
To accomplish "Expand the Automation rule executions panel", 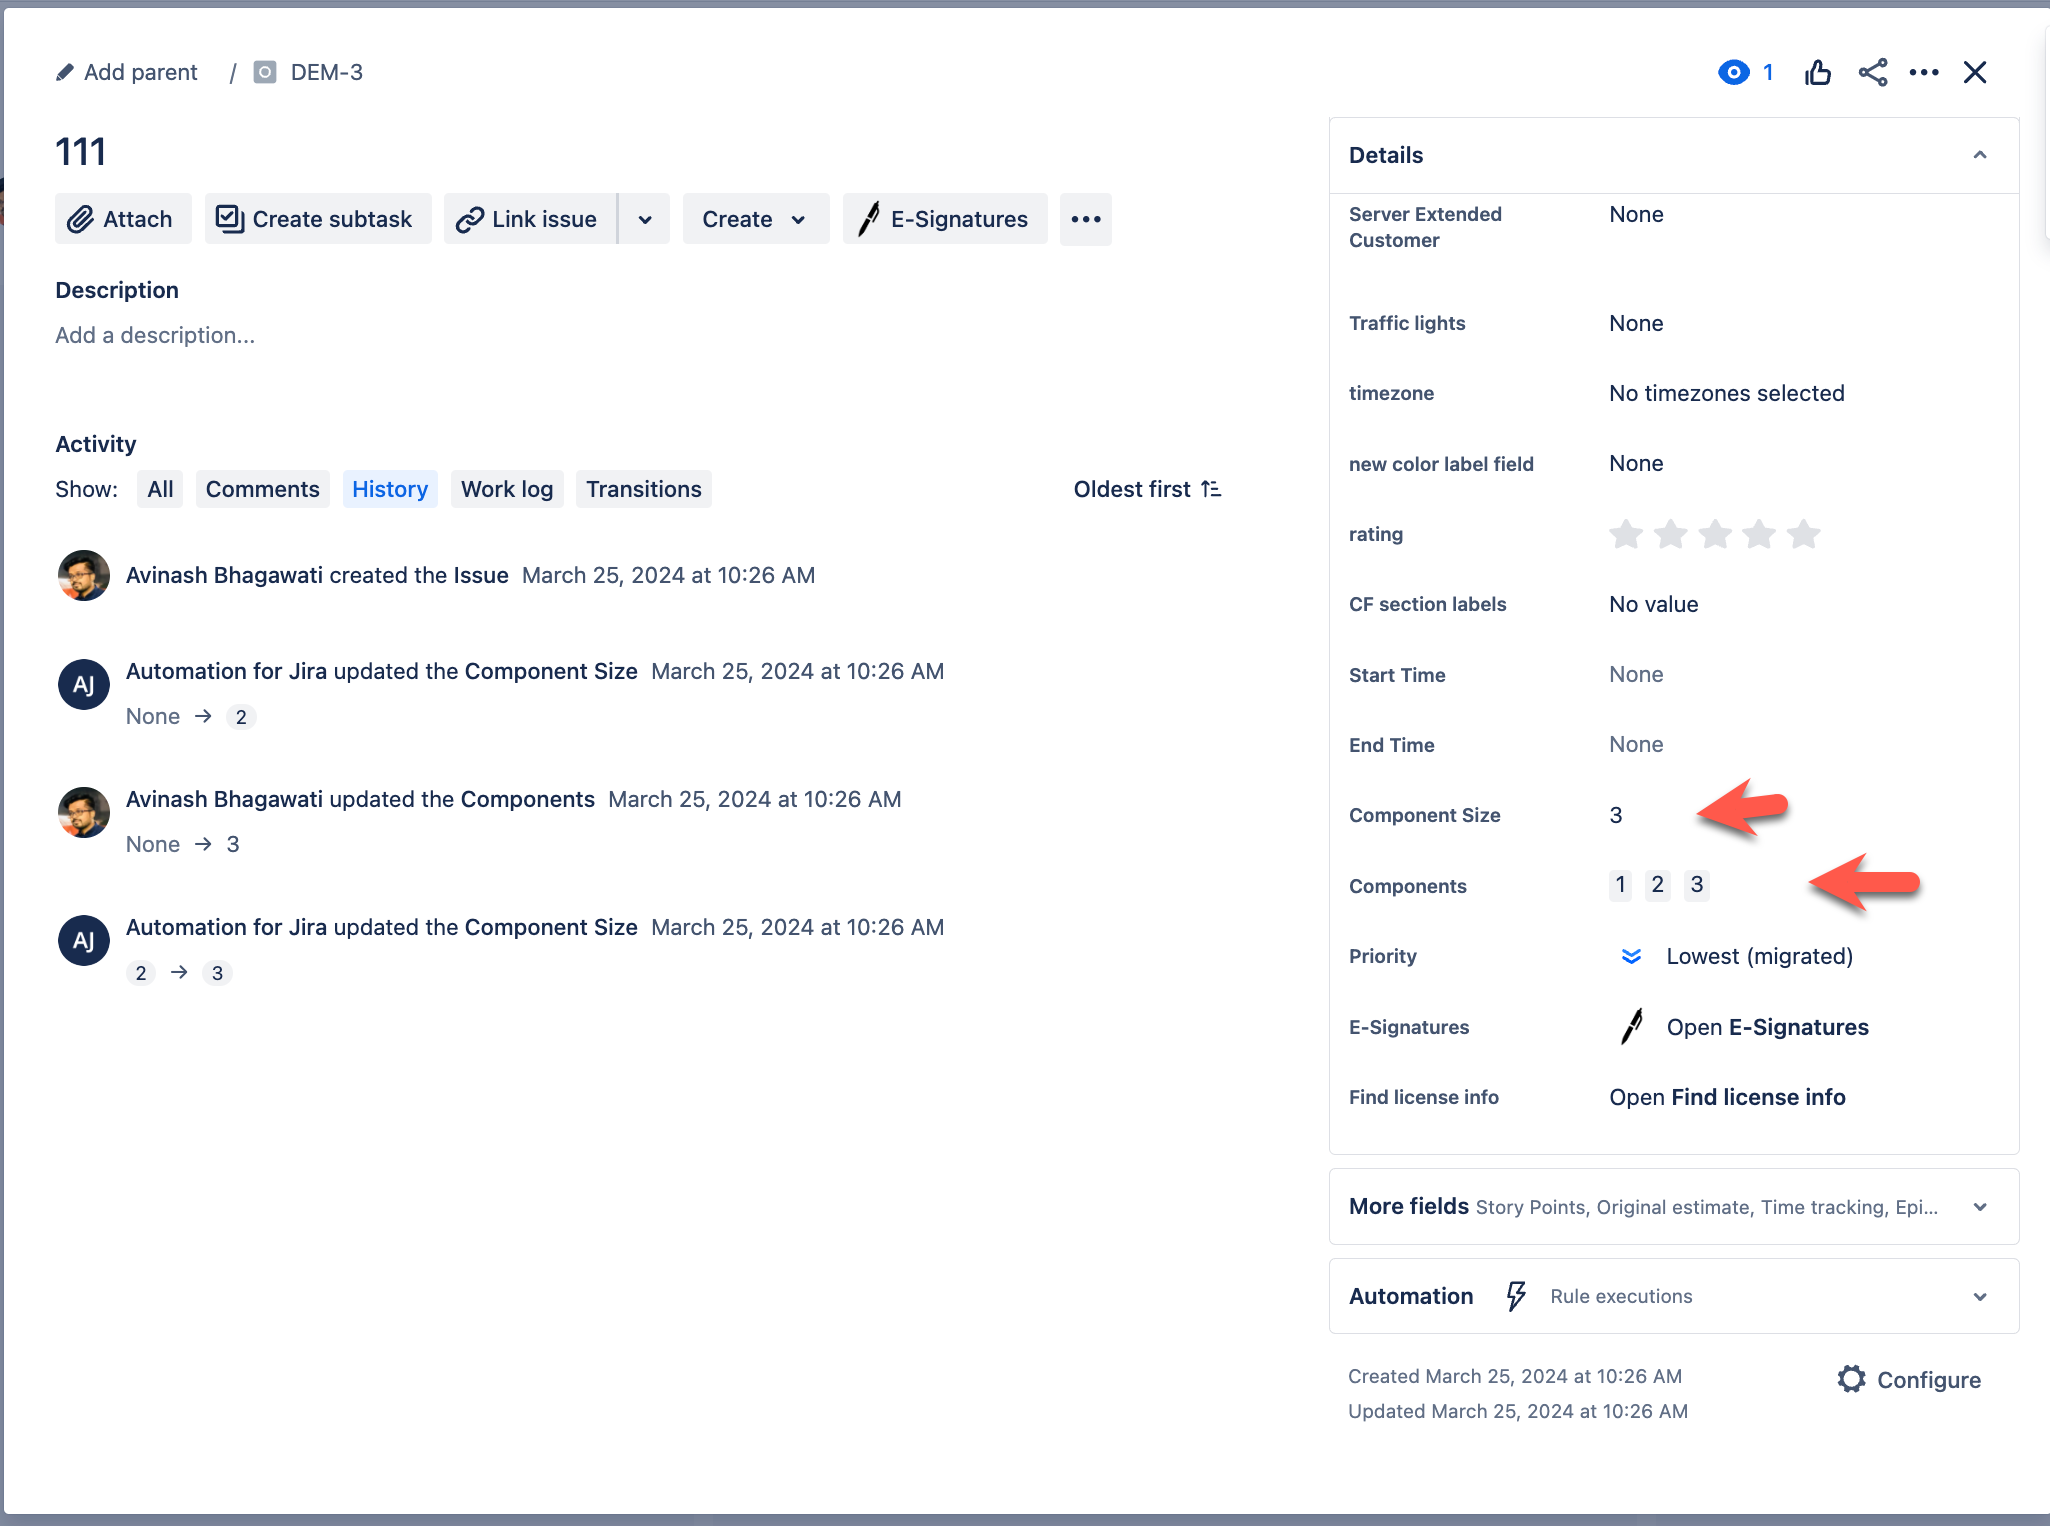I will [x=1979, y=1297].
